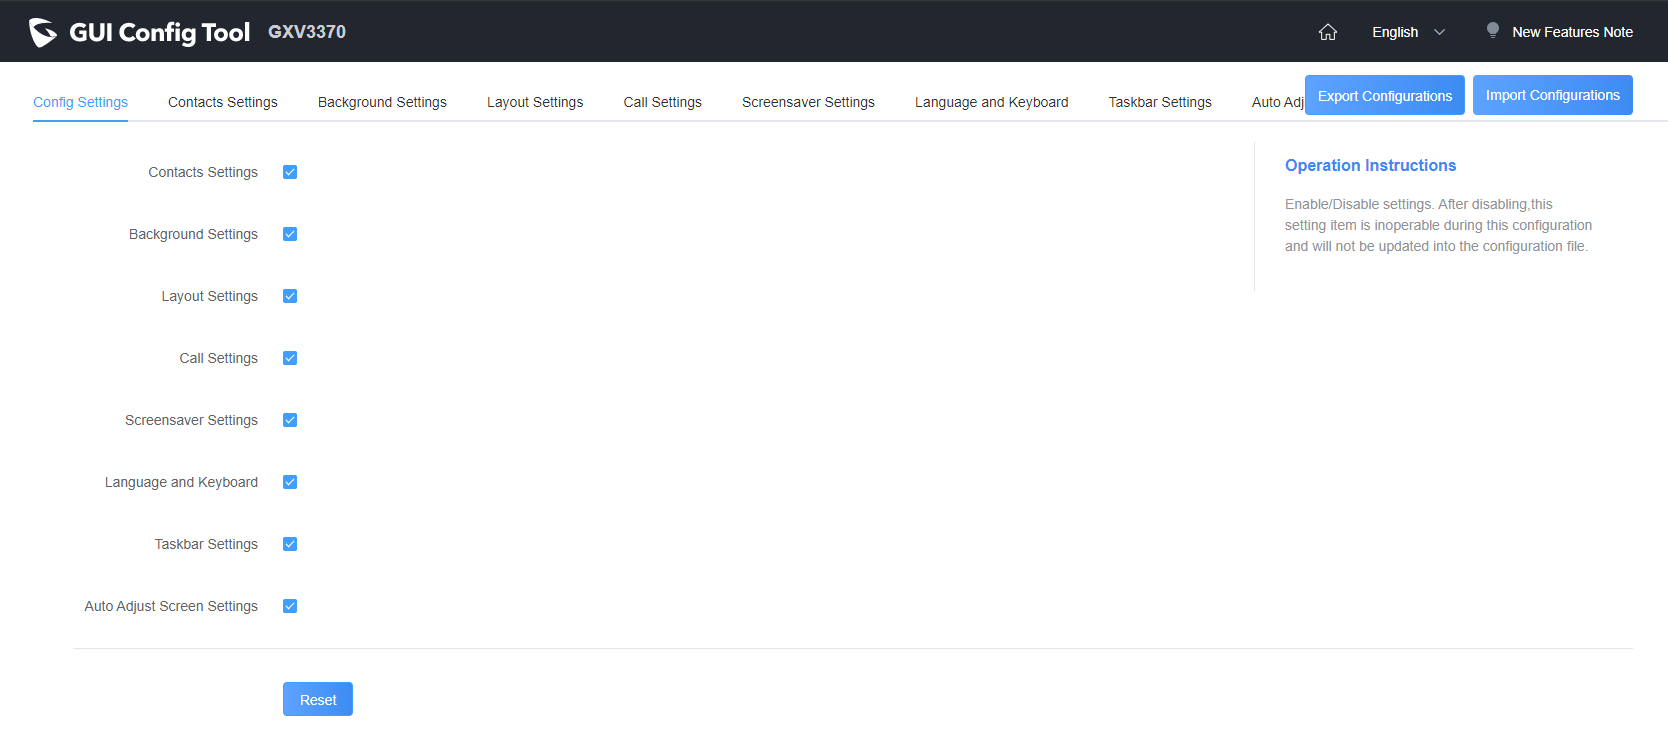
Task: Click the lightbulb New Features icon
Action: click(x=1493, y=31)
